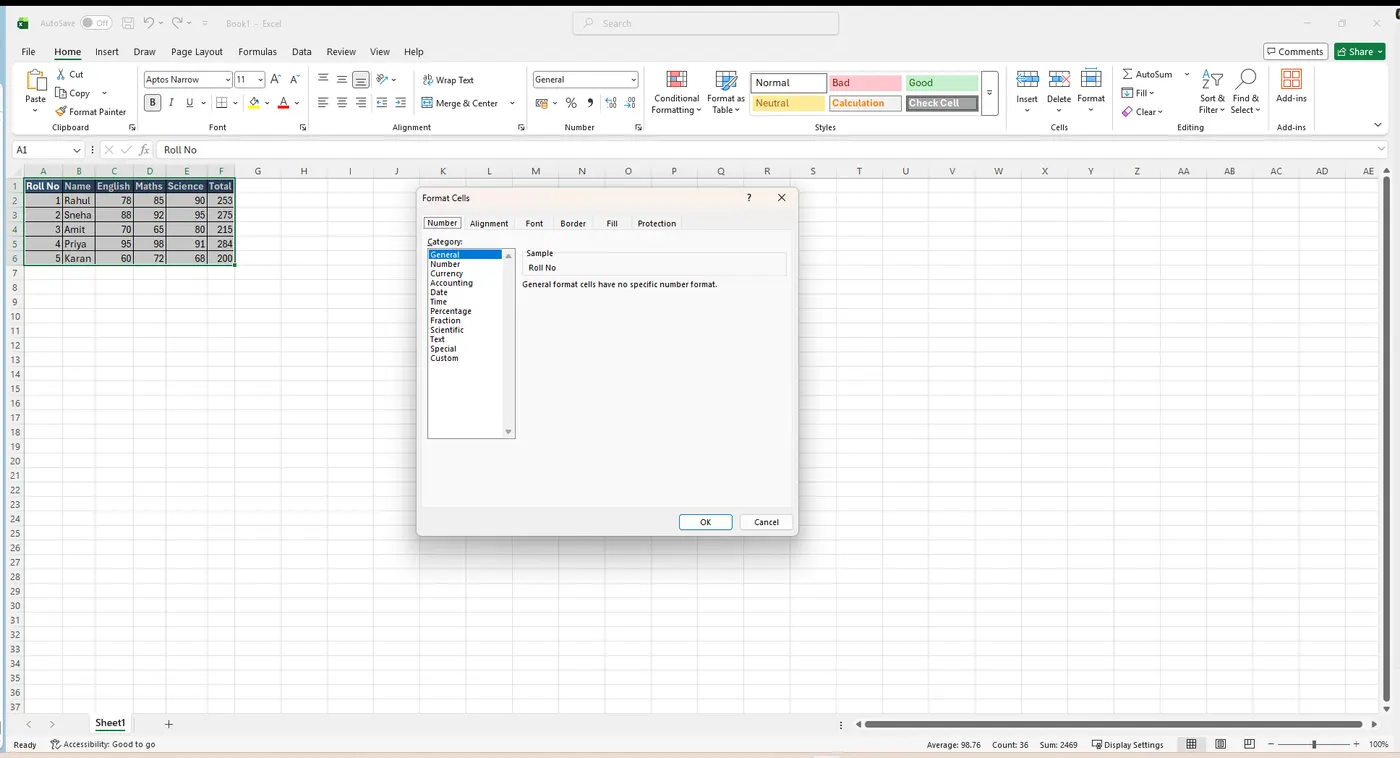This screenshot has width=1400, height=758.
Task: Click Increase Font Size icon
Action: pos(276,79)
